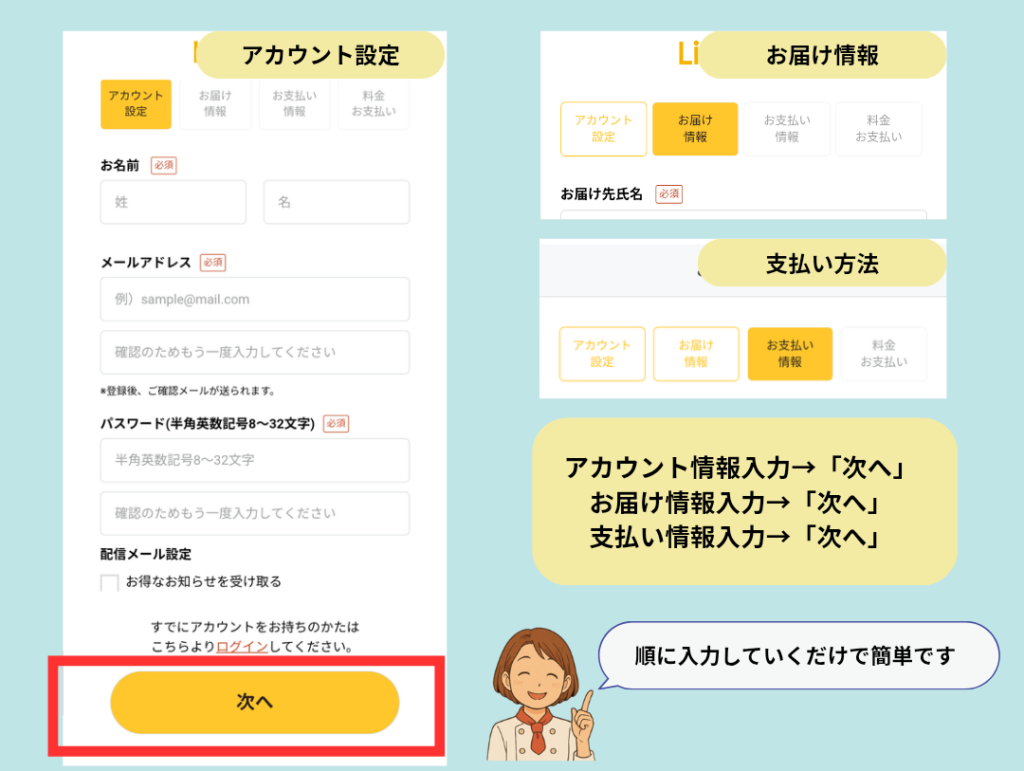Select the password input field

[254, 460]
